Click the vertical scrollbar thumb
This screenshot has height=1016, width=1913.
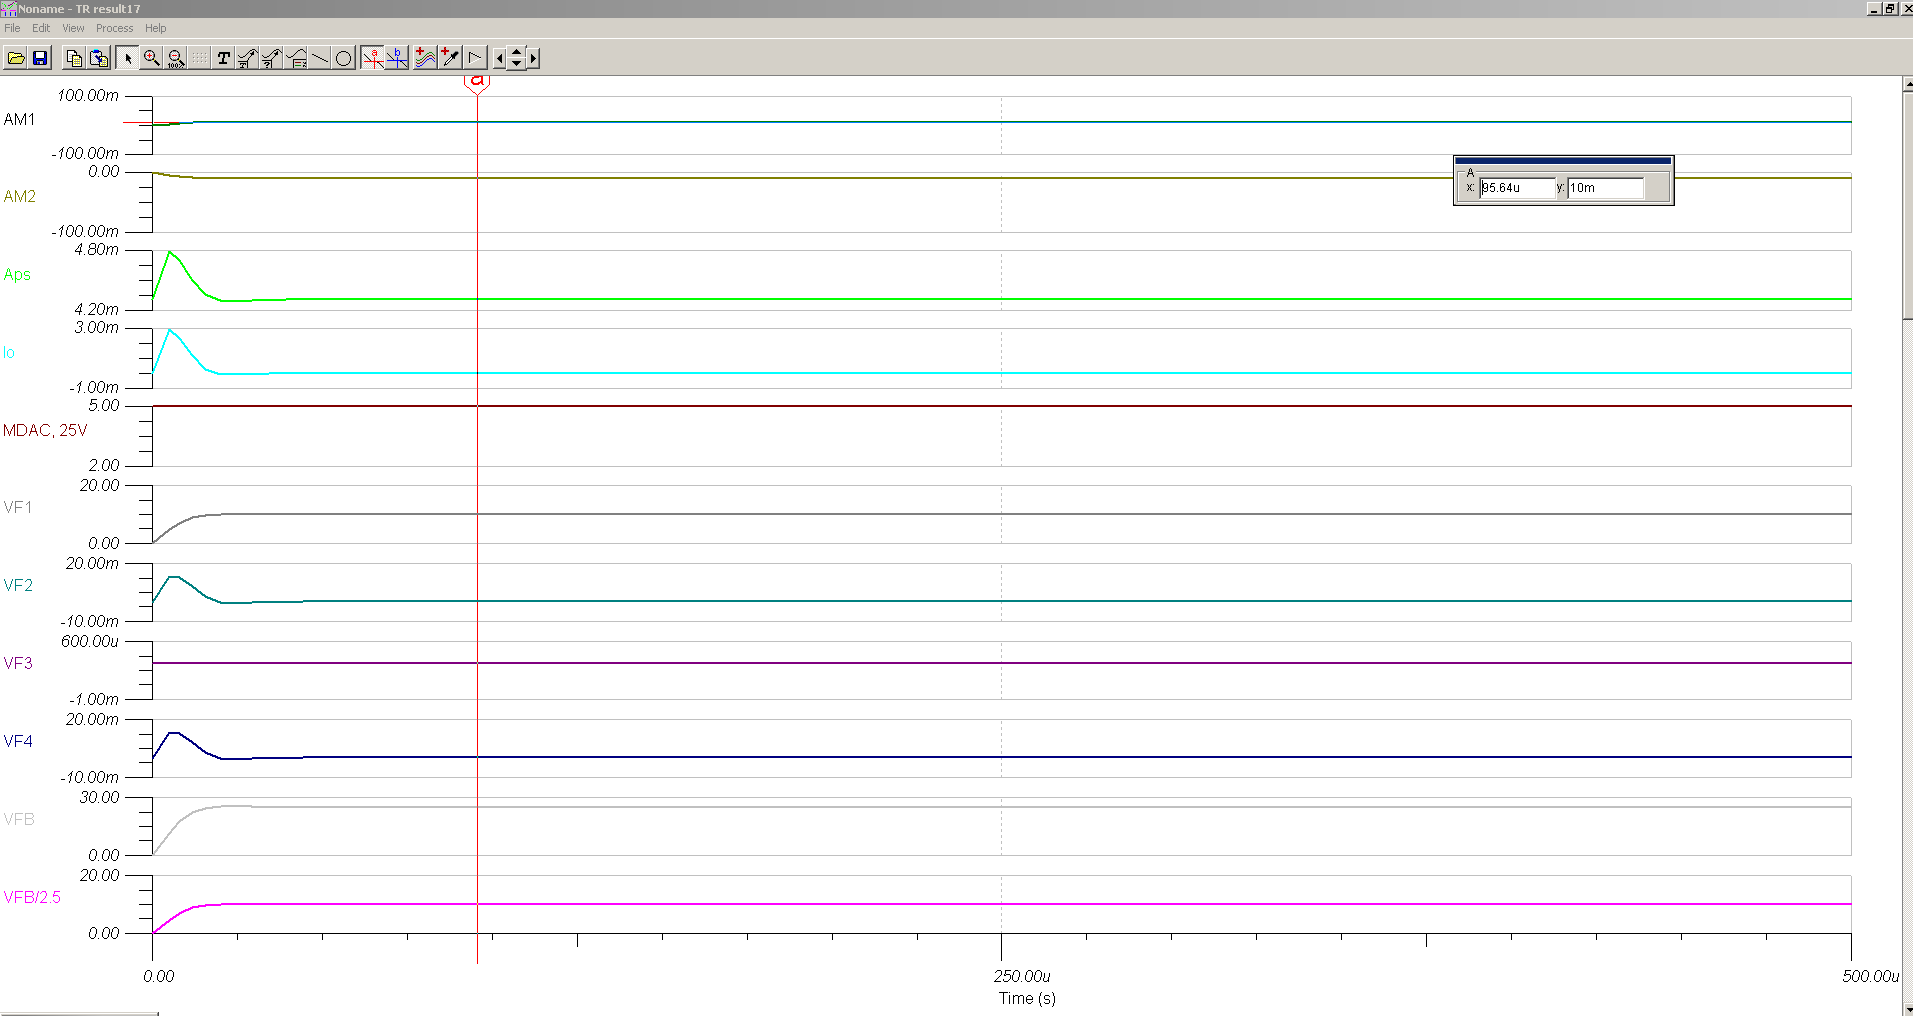click(1907, 206)
